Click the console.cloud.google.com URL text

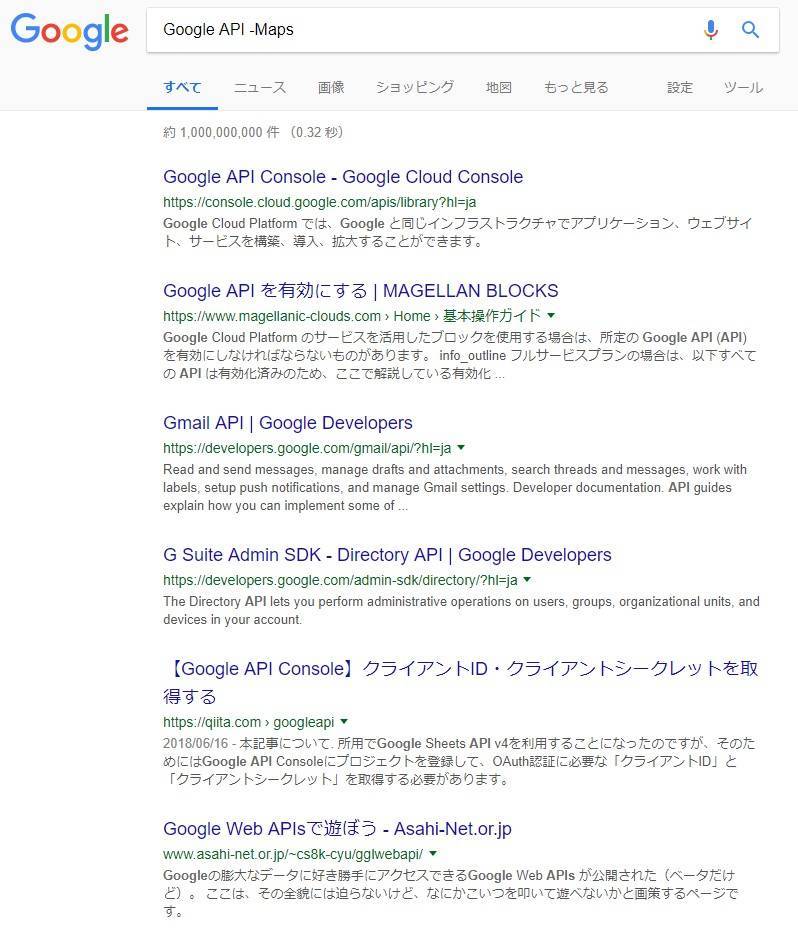tap(320, 202)
